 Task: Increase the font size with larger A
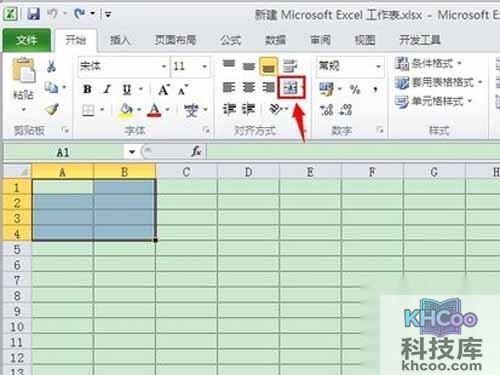pyautogui.click(x=163, y=89)
